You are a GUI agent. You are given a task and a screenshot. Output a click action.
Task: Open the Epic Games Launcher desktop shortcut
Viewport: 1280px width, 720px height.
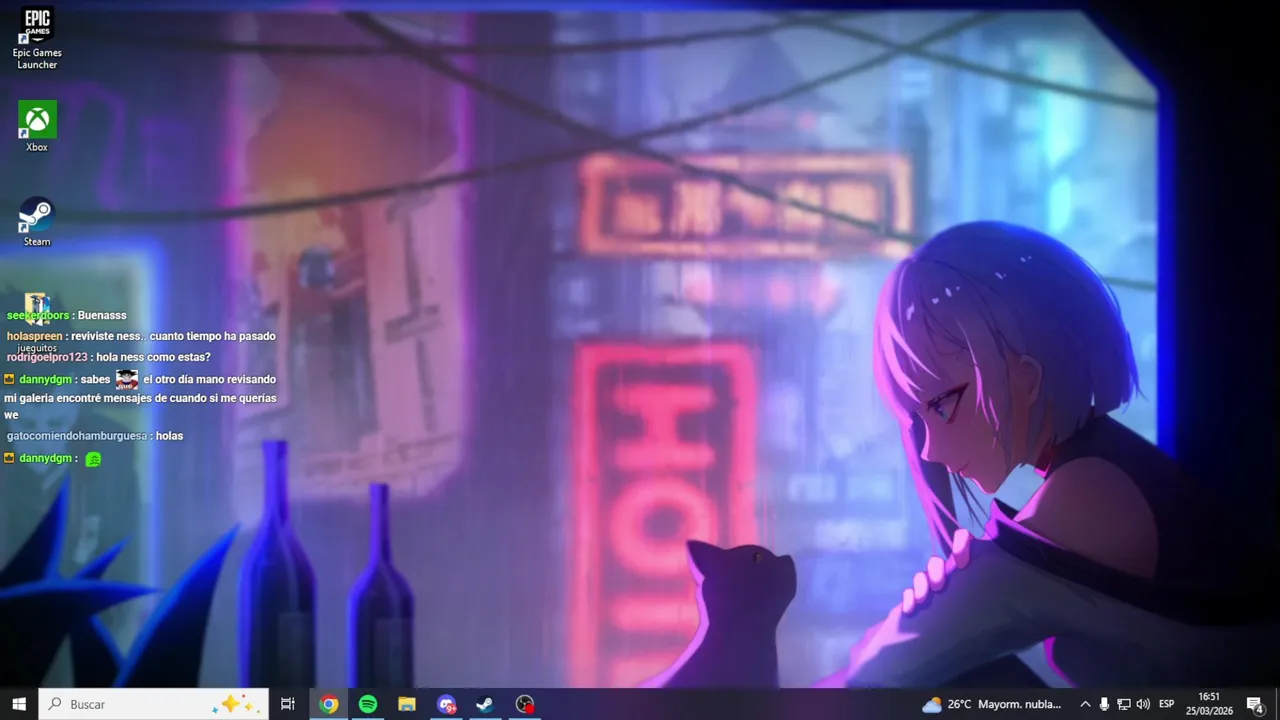37,38
